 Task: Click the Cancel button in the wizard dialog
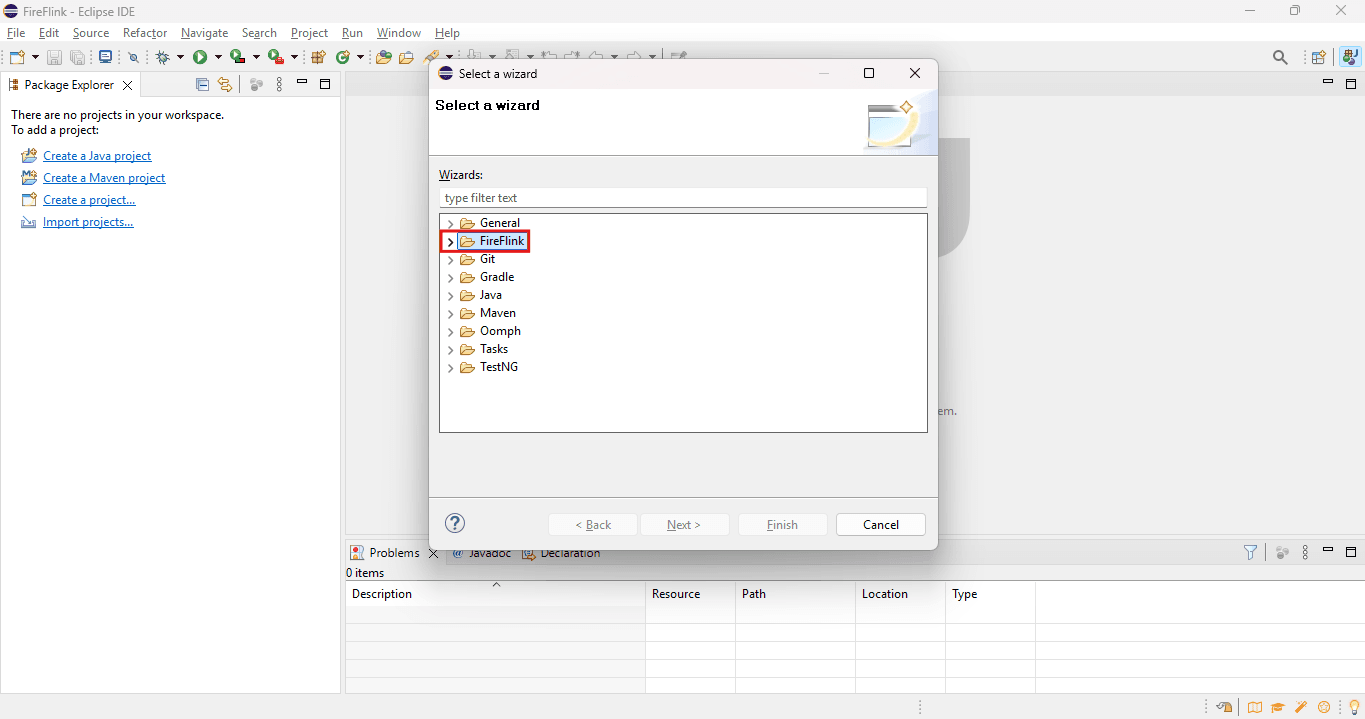(x=881, y=525)
